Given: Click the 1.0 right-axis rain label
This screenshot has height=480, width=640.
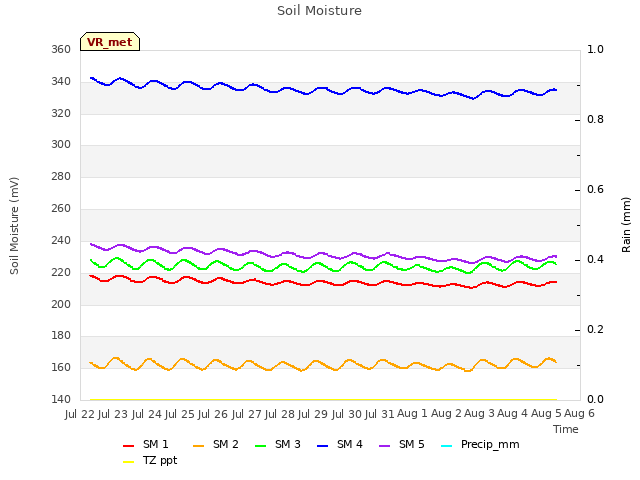Looking at the screenshot, I should pos(595,50).
